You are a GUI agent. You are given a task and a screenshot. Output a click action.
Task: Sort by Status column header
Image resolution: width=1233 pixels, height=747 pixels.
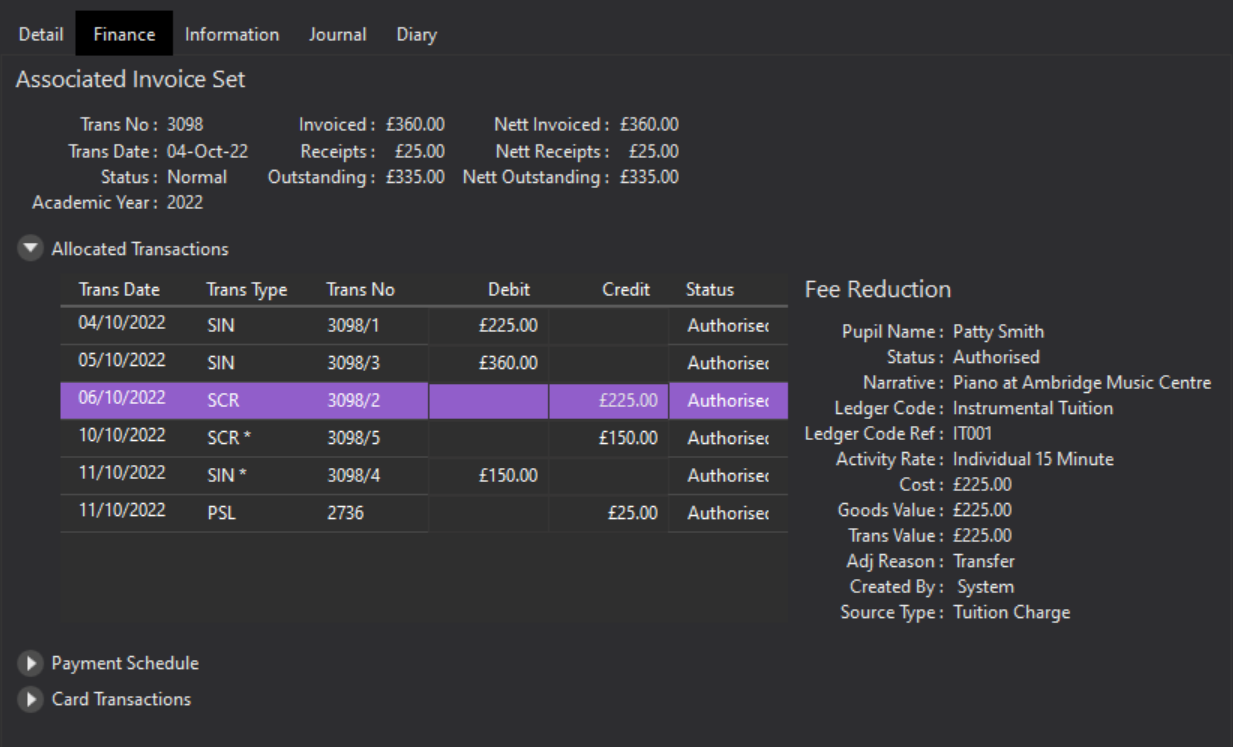[710, 289]
